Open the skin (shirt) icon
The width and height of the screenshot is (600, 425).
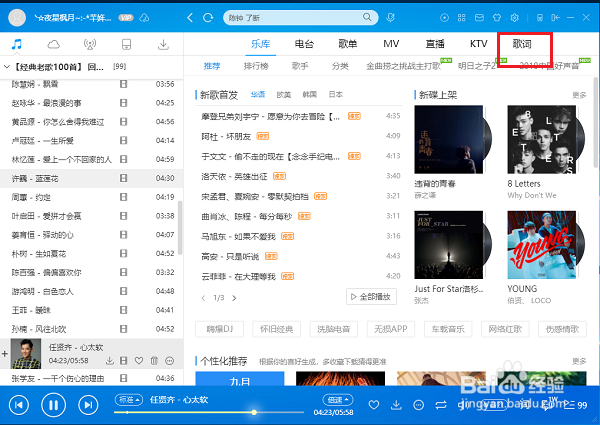(497, 18)
